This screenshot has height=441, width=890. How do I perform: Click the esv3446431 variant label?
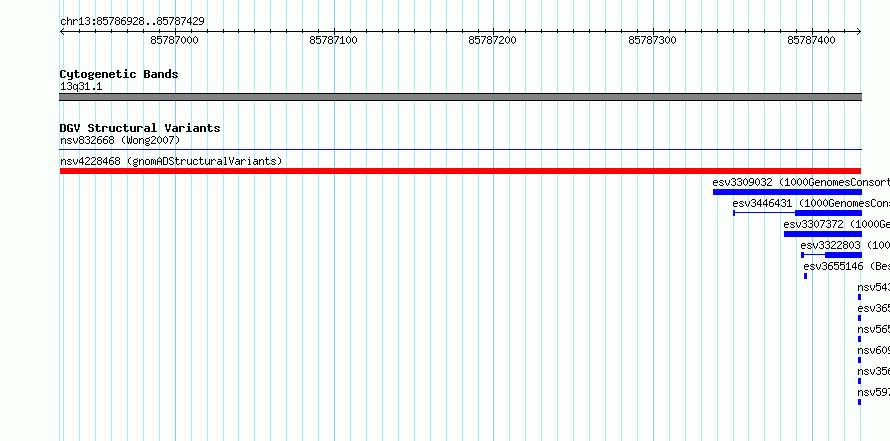[x=811, y=203]
